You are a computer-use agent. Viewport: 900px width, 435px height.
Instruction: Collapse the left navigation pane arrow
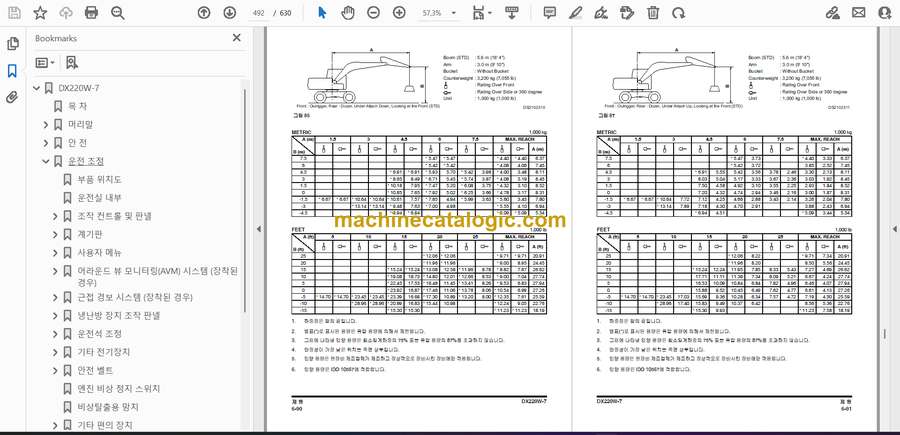(x=258, y=229)
